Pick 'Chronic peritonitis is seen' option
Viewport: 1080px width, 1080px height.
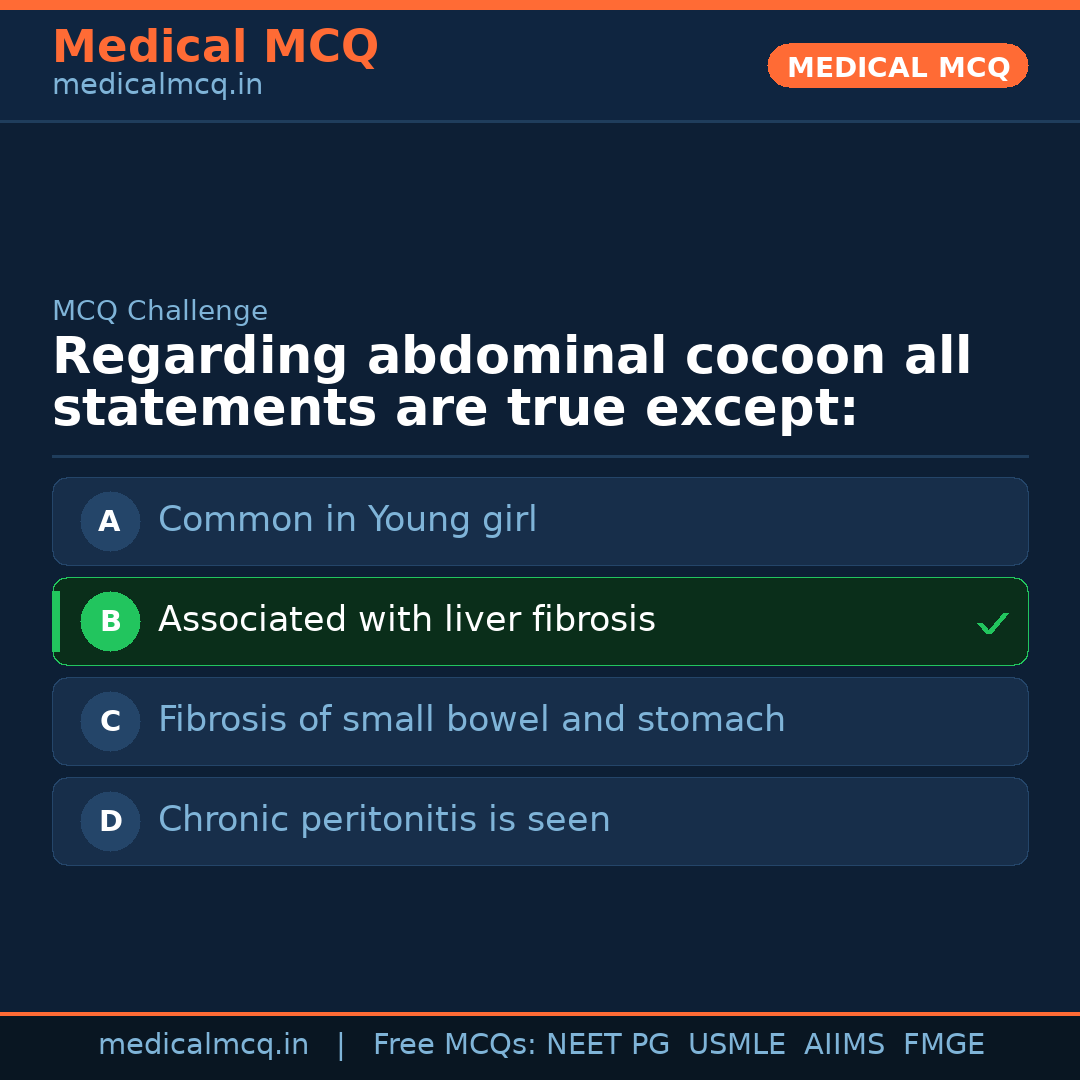pyautogui.click(x=384, y=820)
